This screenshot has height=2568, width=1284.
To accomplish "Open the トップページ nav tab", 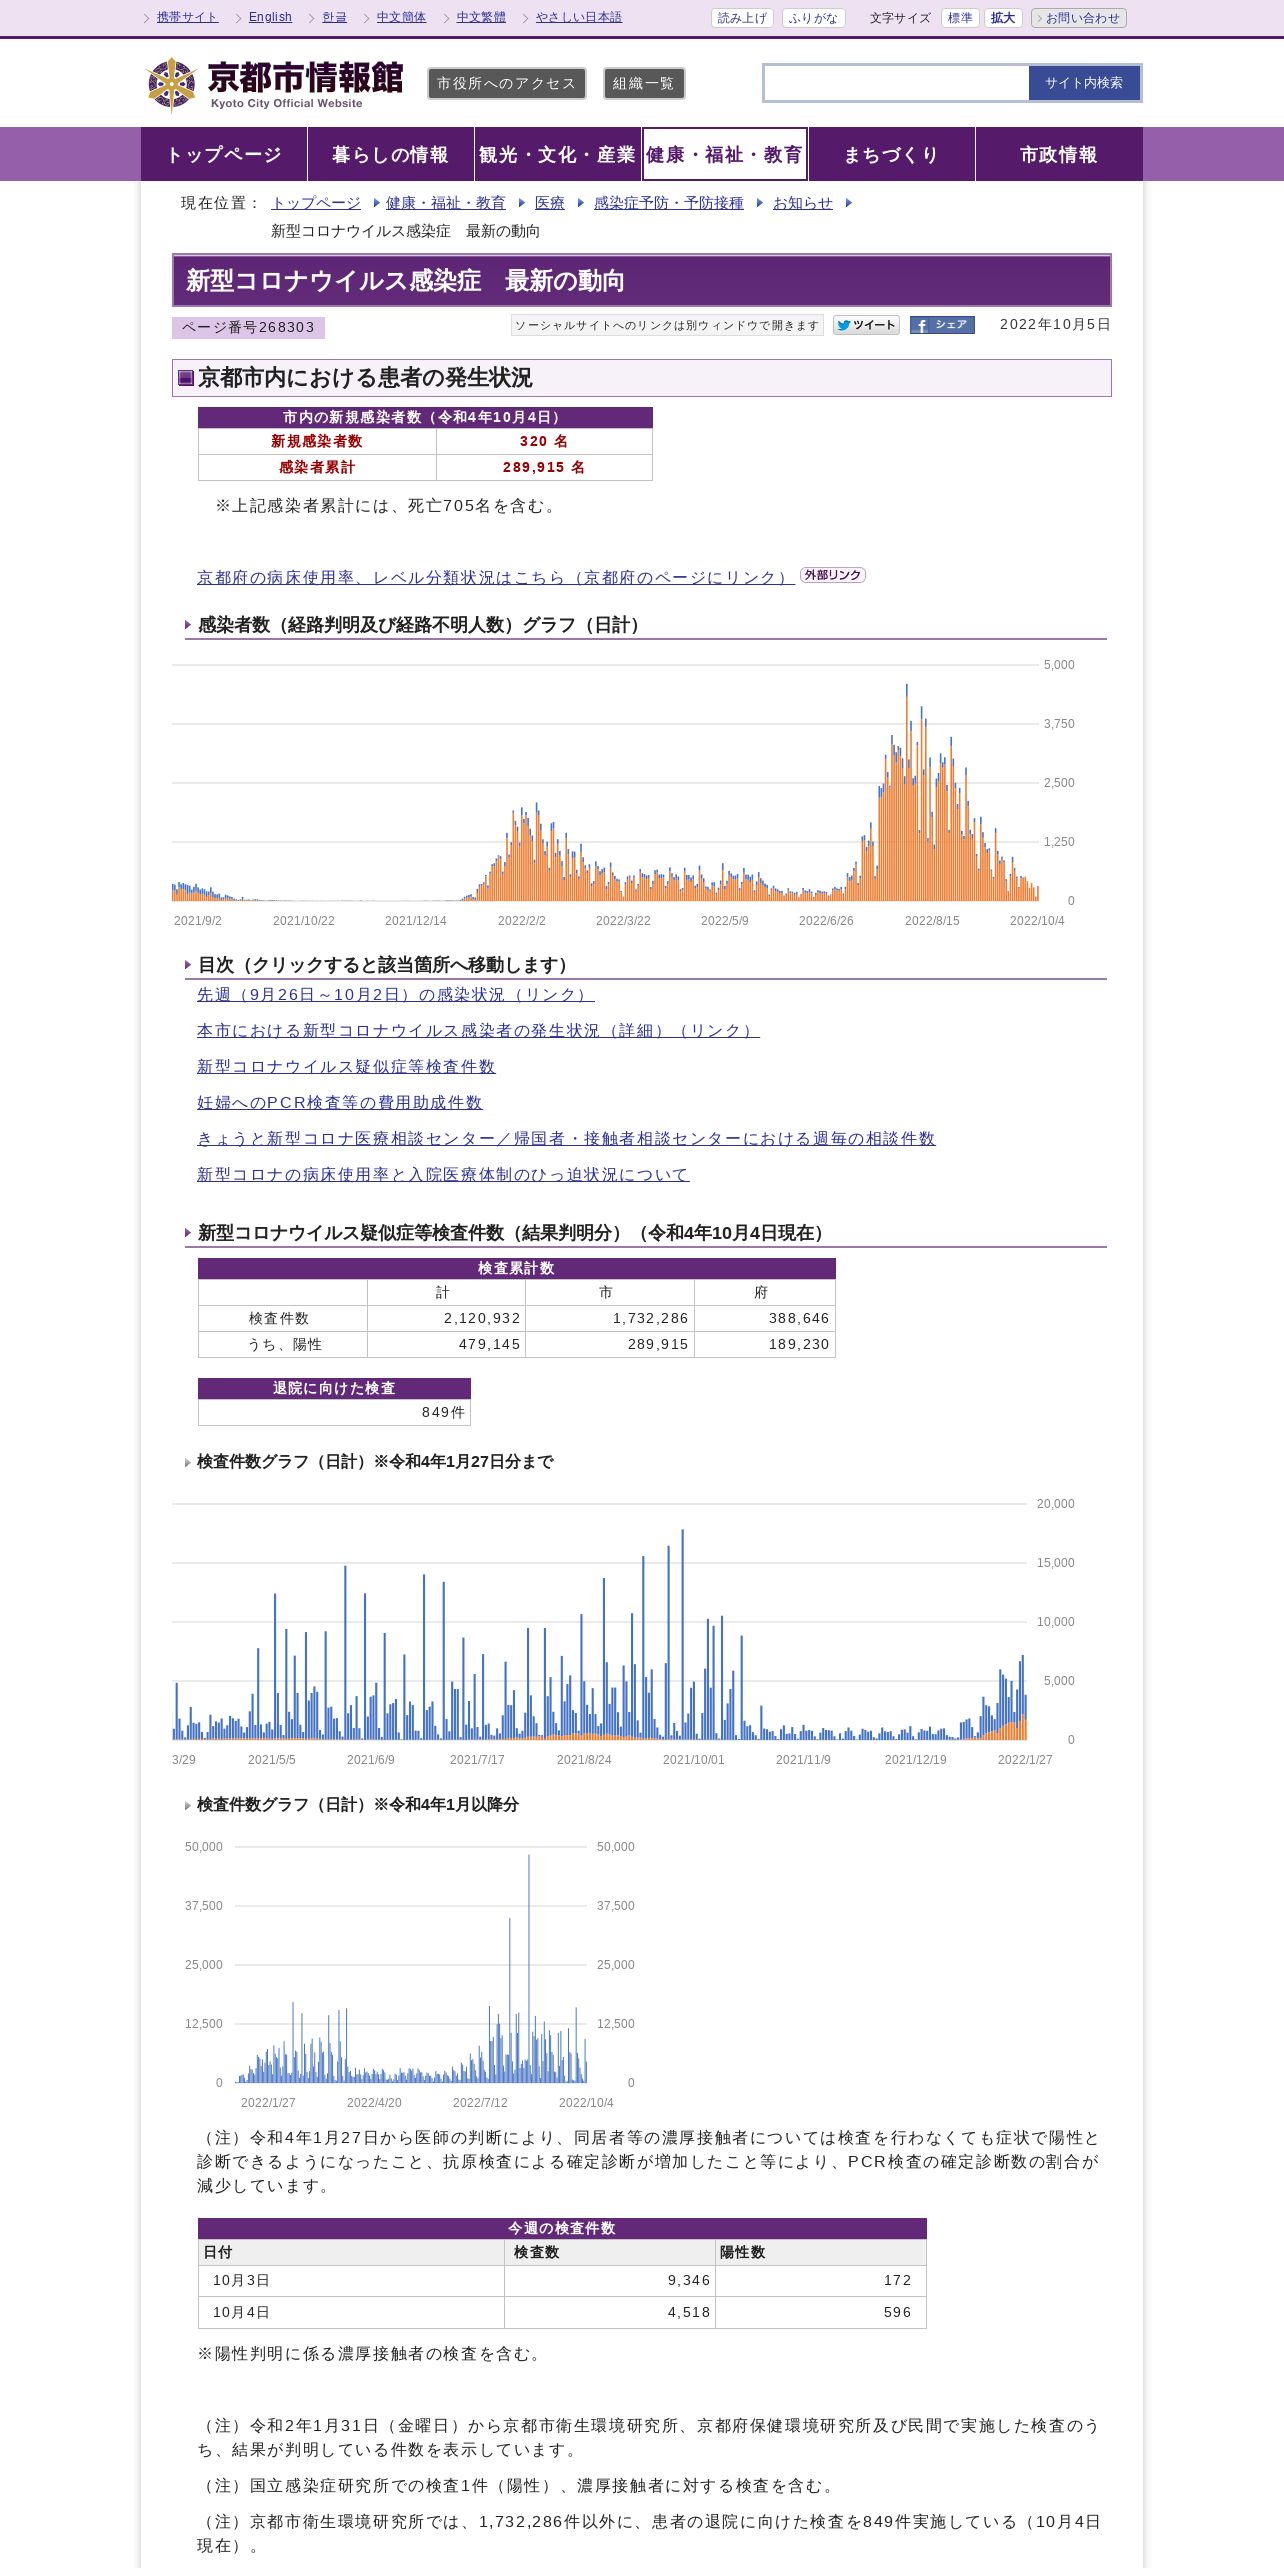I will pyautogui.click(x=224, y=154).
